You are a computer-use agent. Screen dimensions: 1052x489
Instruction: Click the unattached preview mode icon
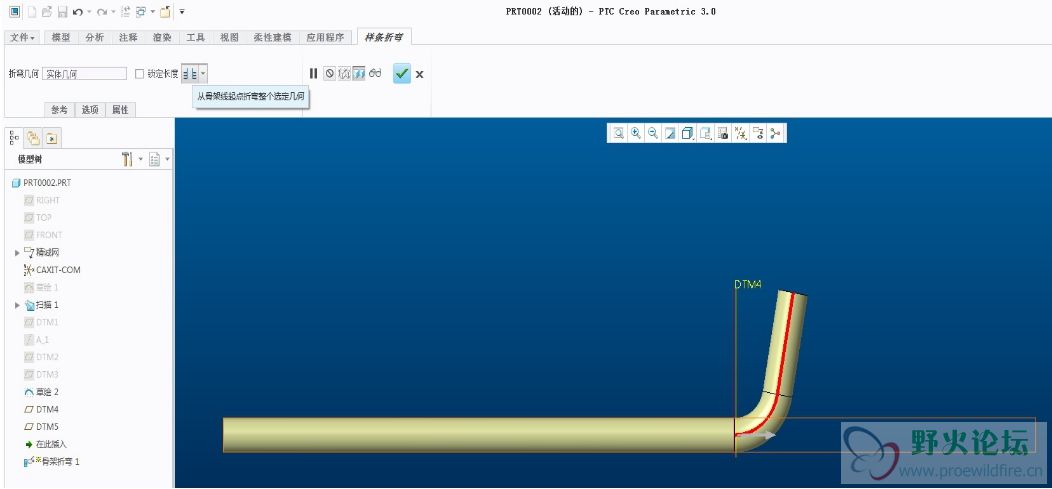coord(344,73)
